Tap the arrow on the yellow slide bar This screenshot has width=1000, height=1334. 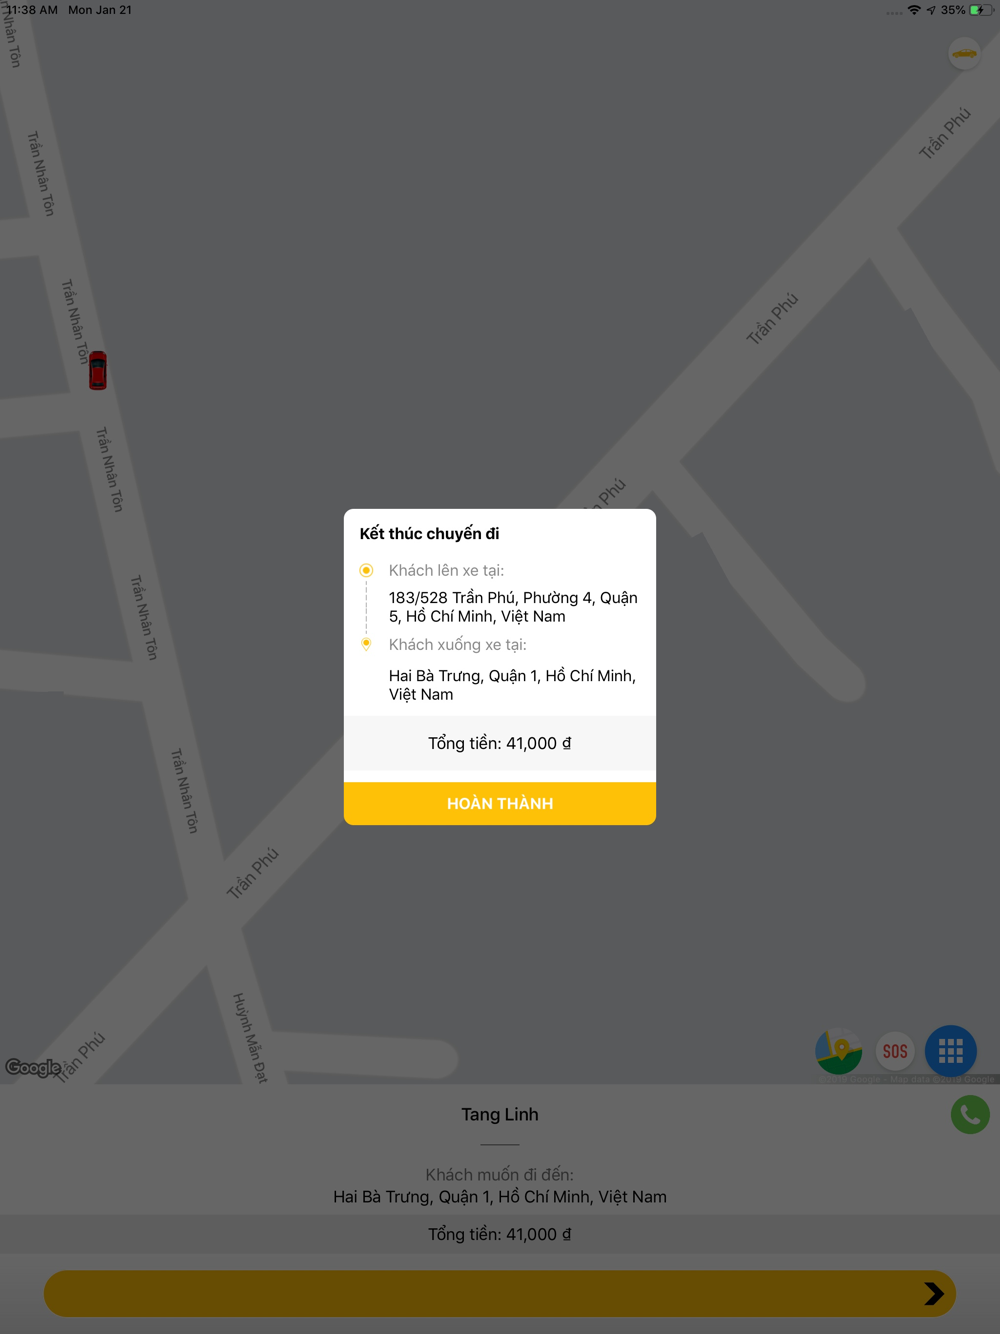click(x=934, y=1294)
